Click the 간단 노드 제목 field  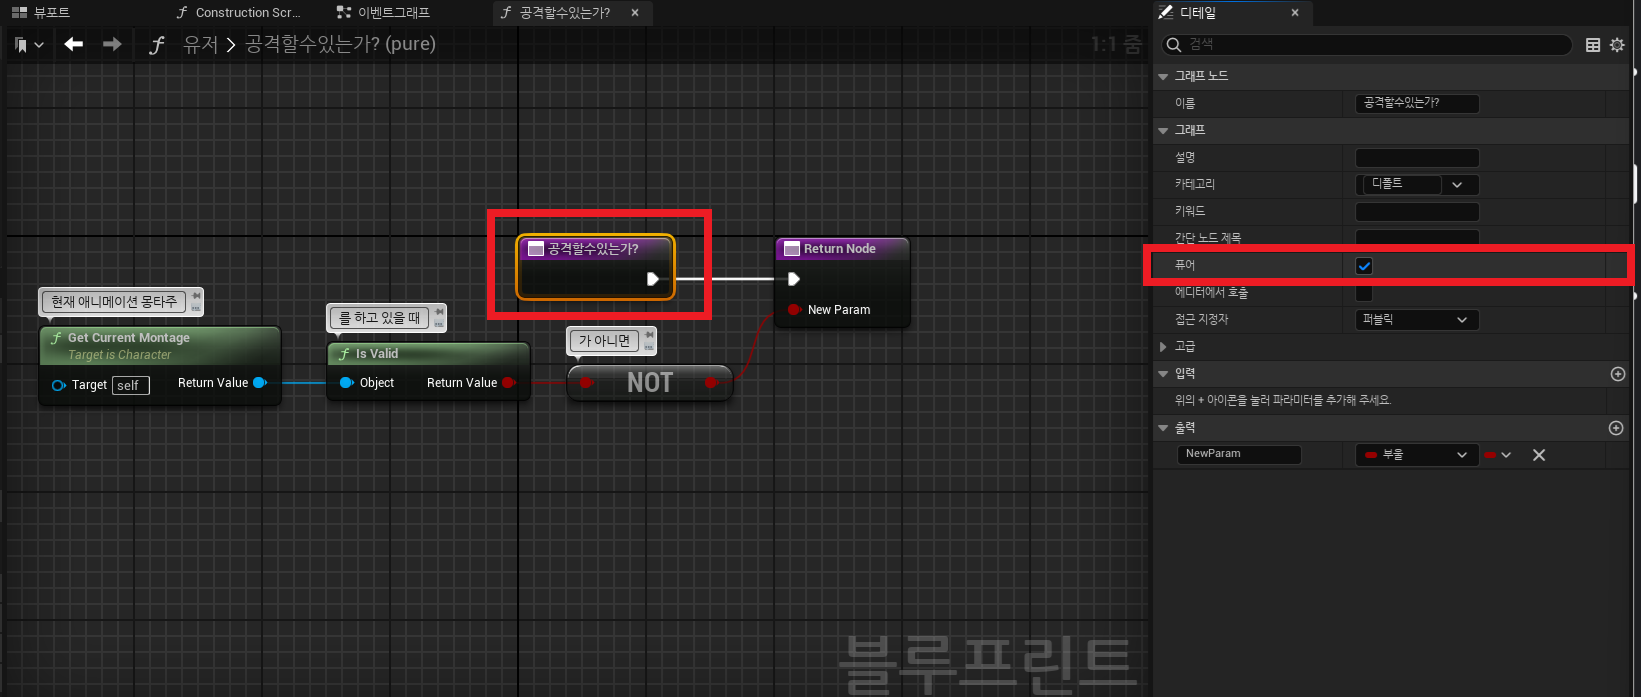(1417, 238)
